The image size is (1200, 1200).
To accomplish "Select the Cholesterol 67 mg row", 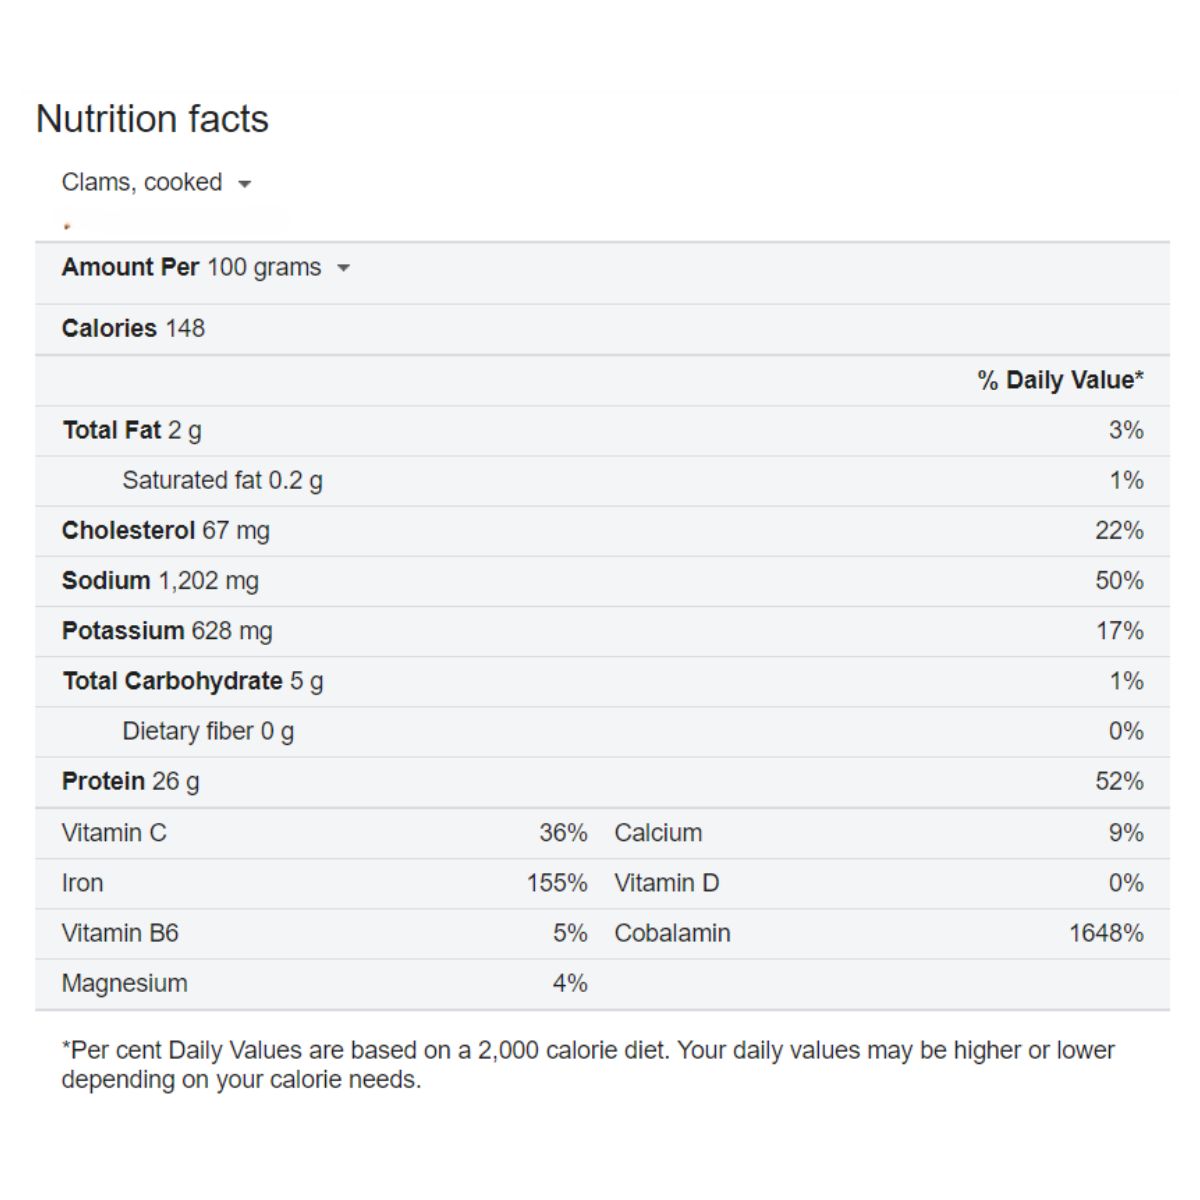I will (602, 531).
